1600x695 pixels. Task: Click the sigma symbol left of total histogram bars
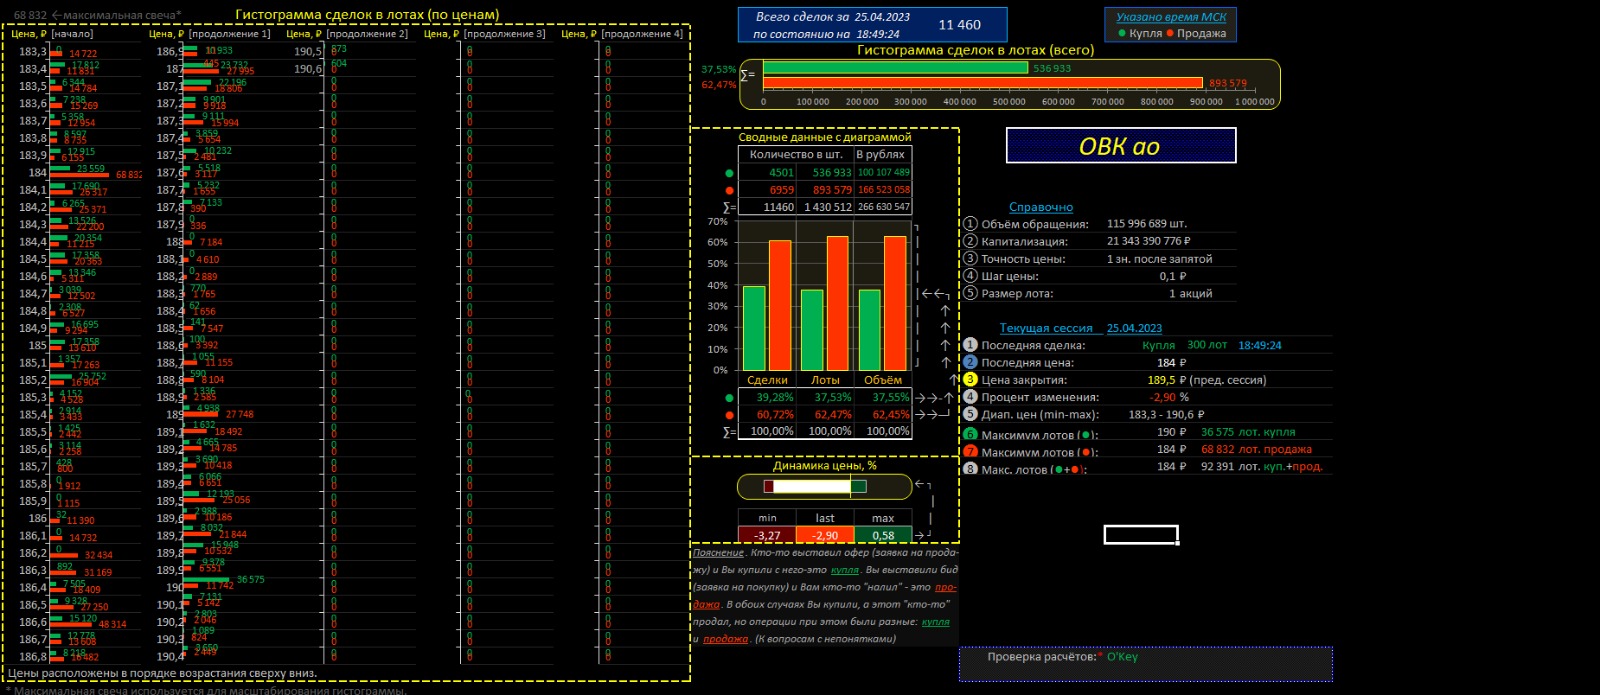(747, 75)
